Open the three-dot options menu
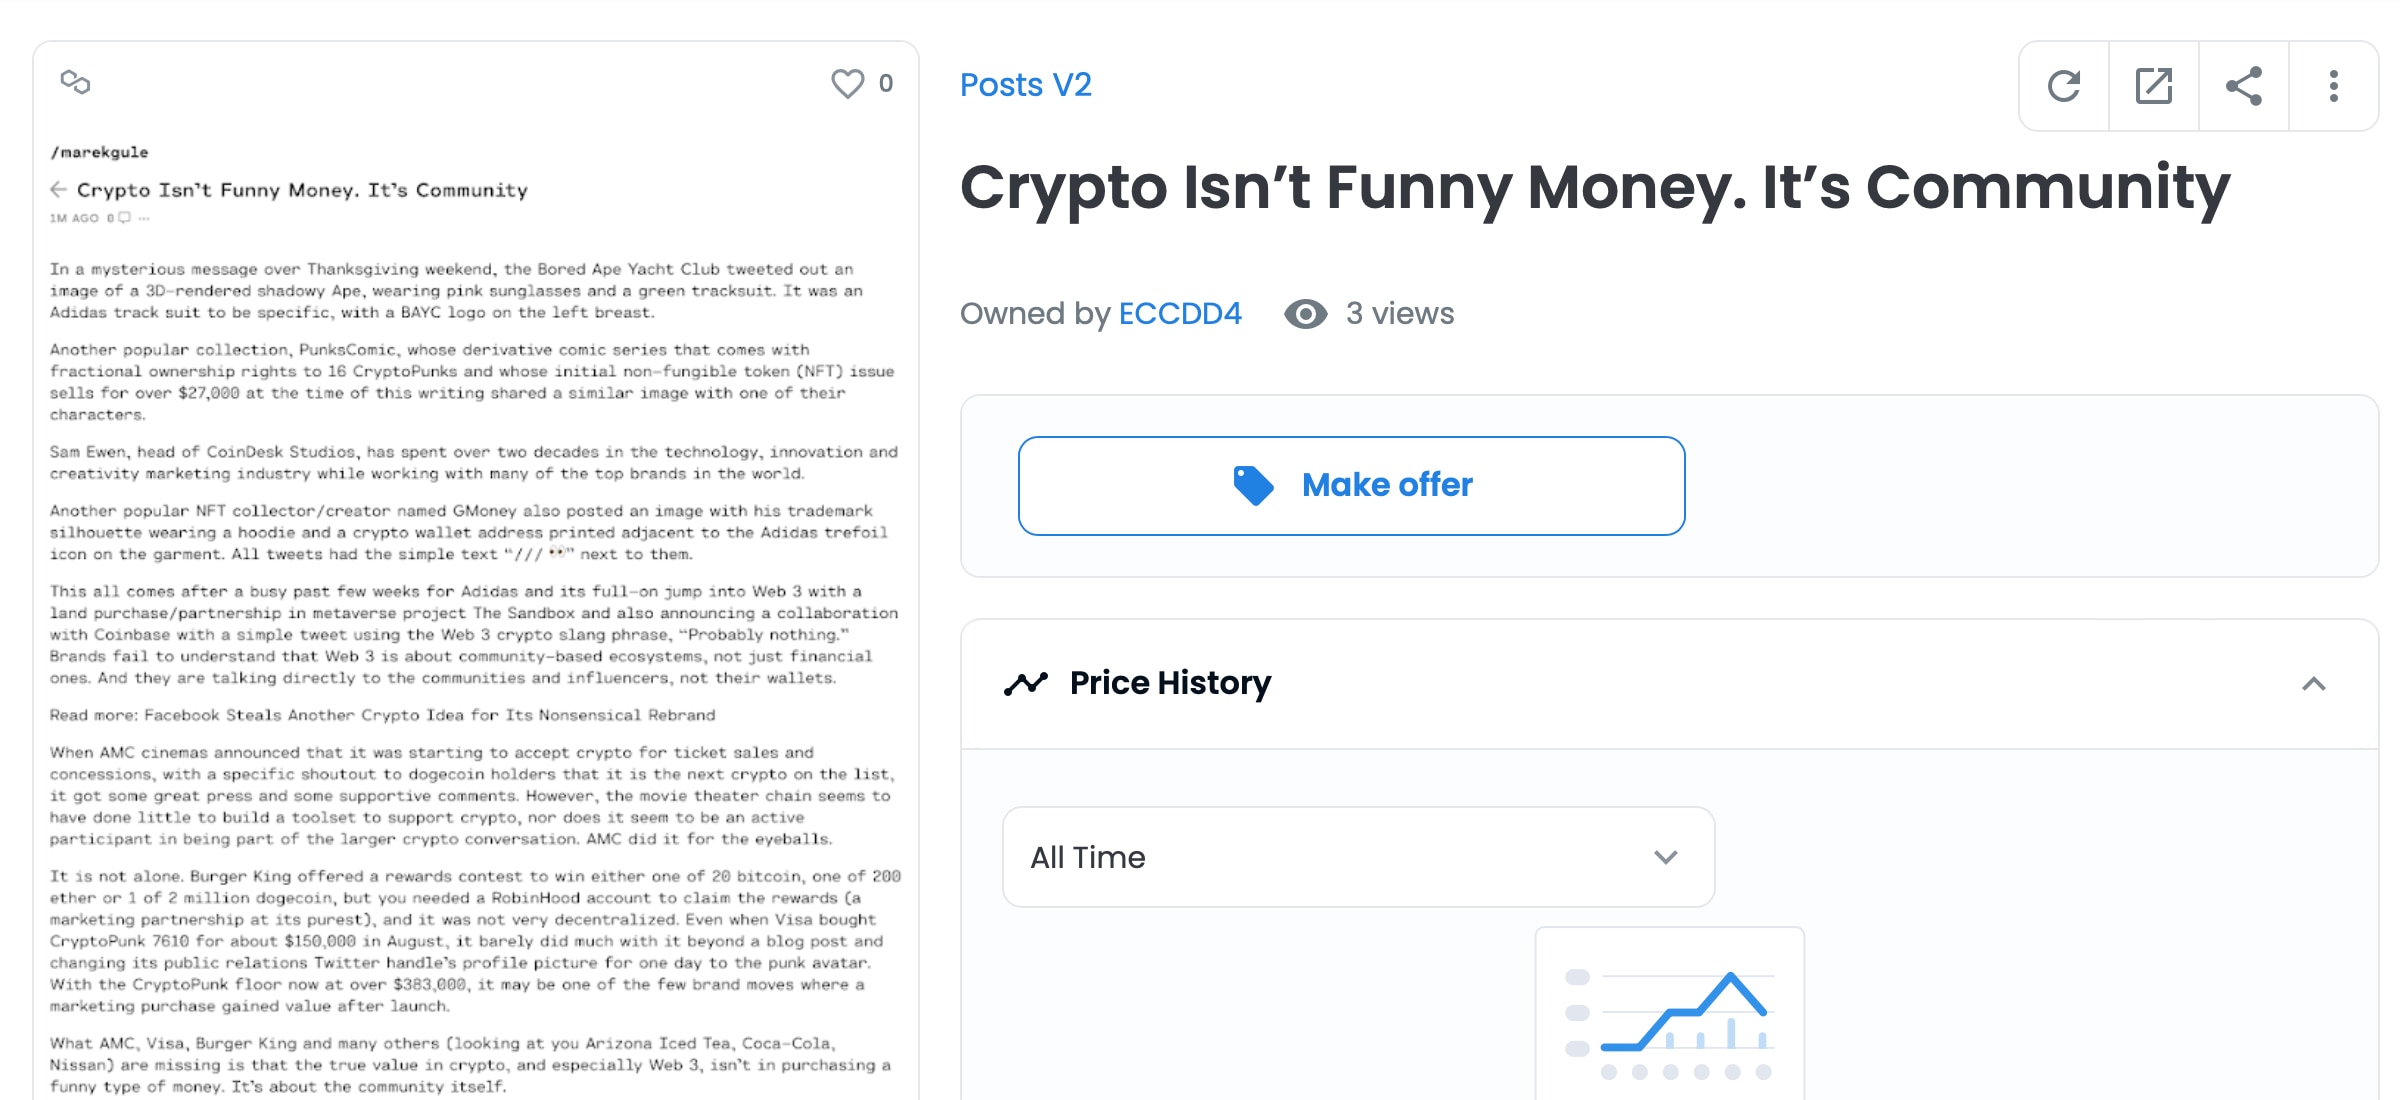Screen dimensions: 2400x1100 (x=2333, y=86)
